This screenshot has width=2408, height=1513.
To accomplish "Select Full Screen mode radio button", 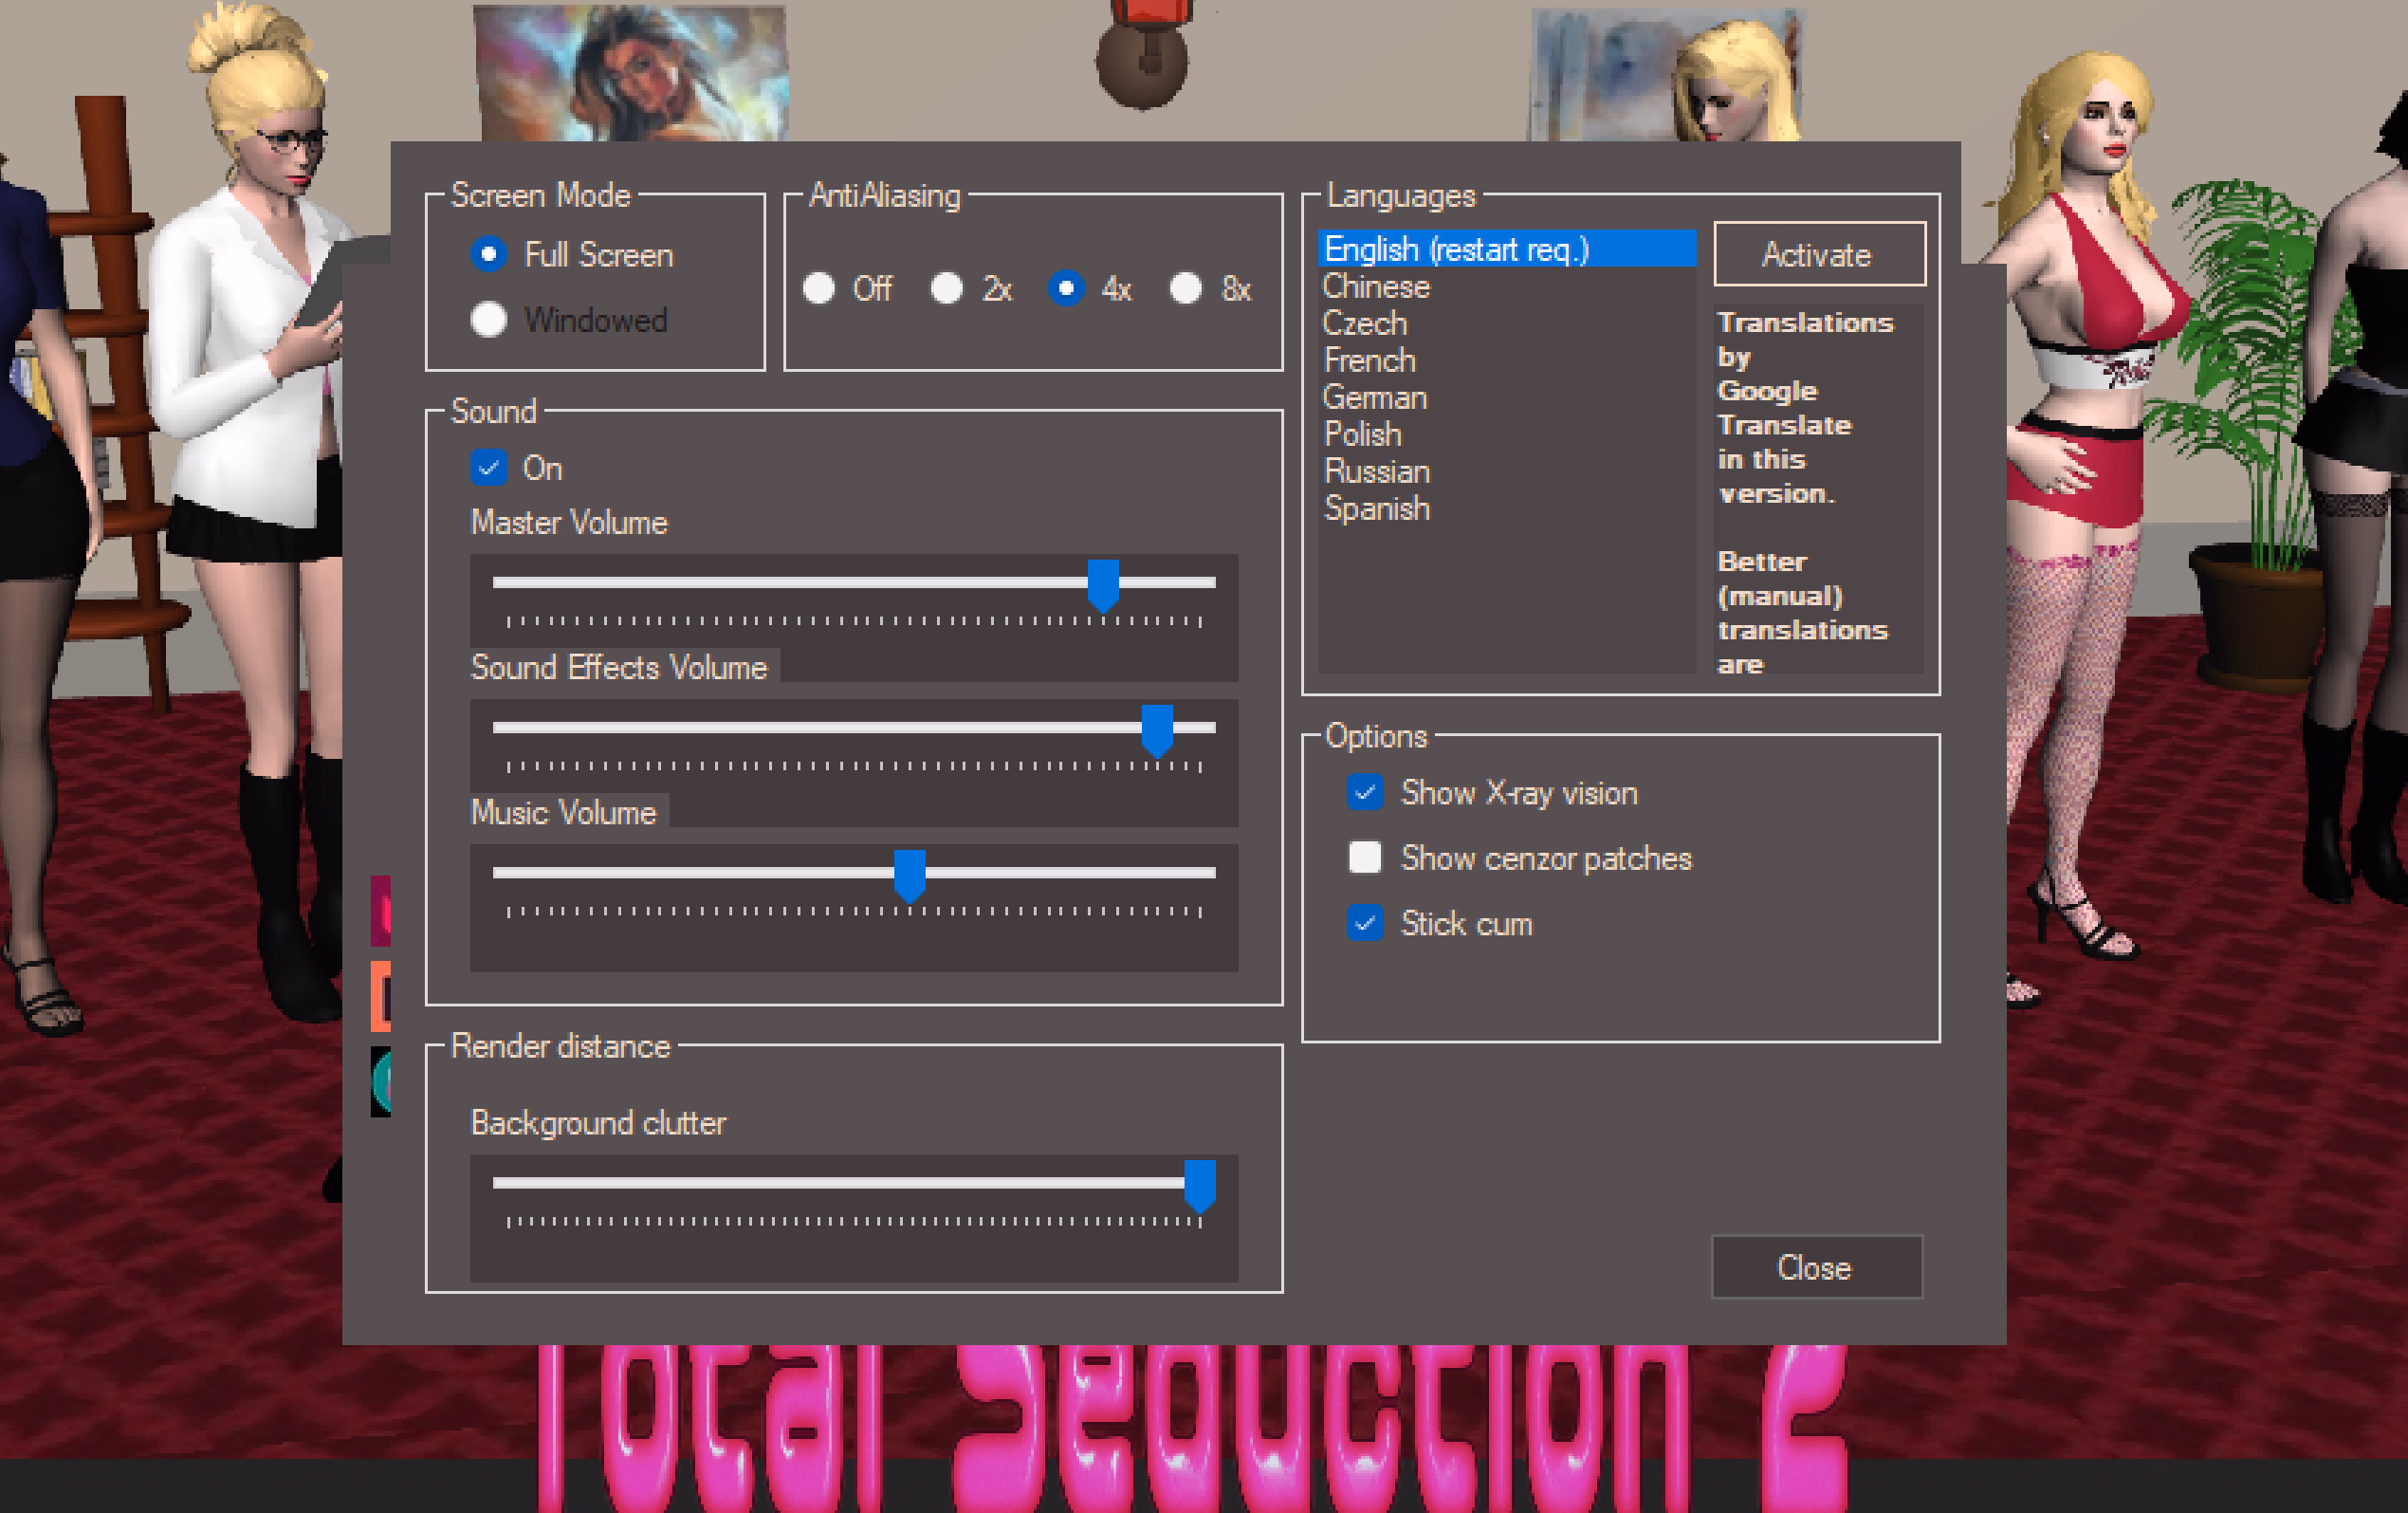I will [488, 255].
